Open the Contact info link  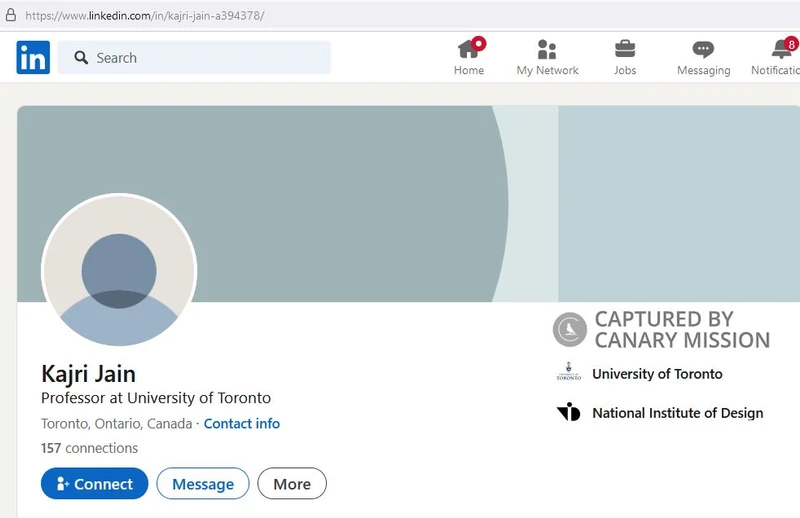coord(242,424)
